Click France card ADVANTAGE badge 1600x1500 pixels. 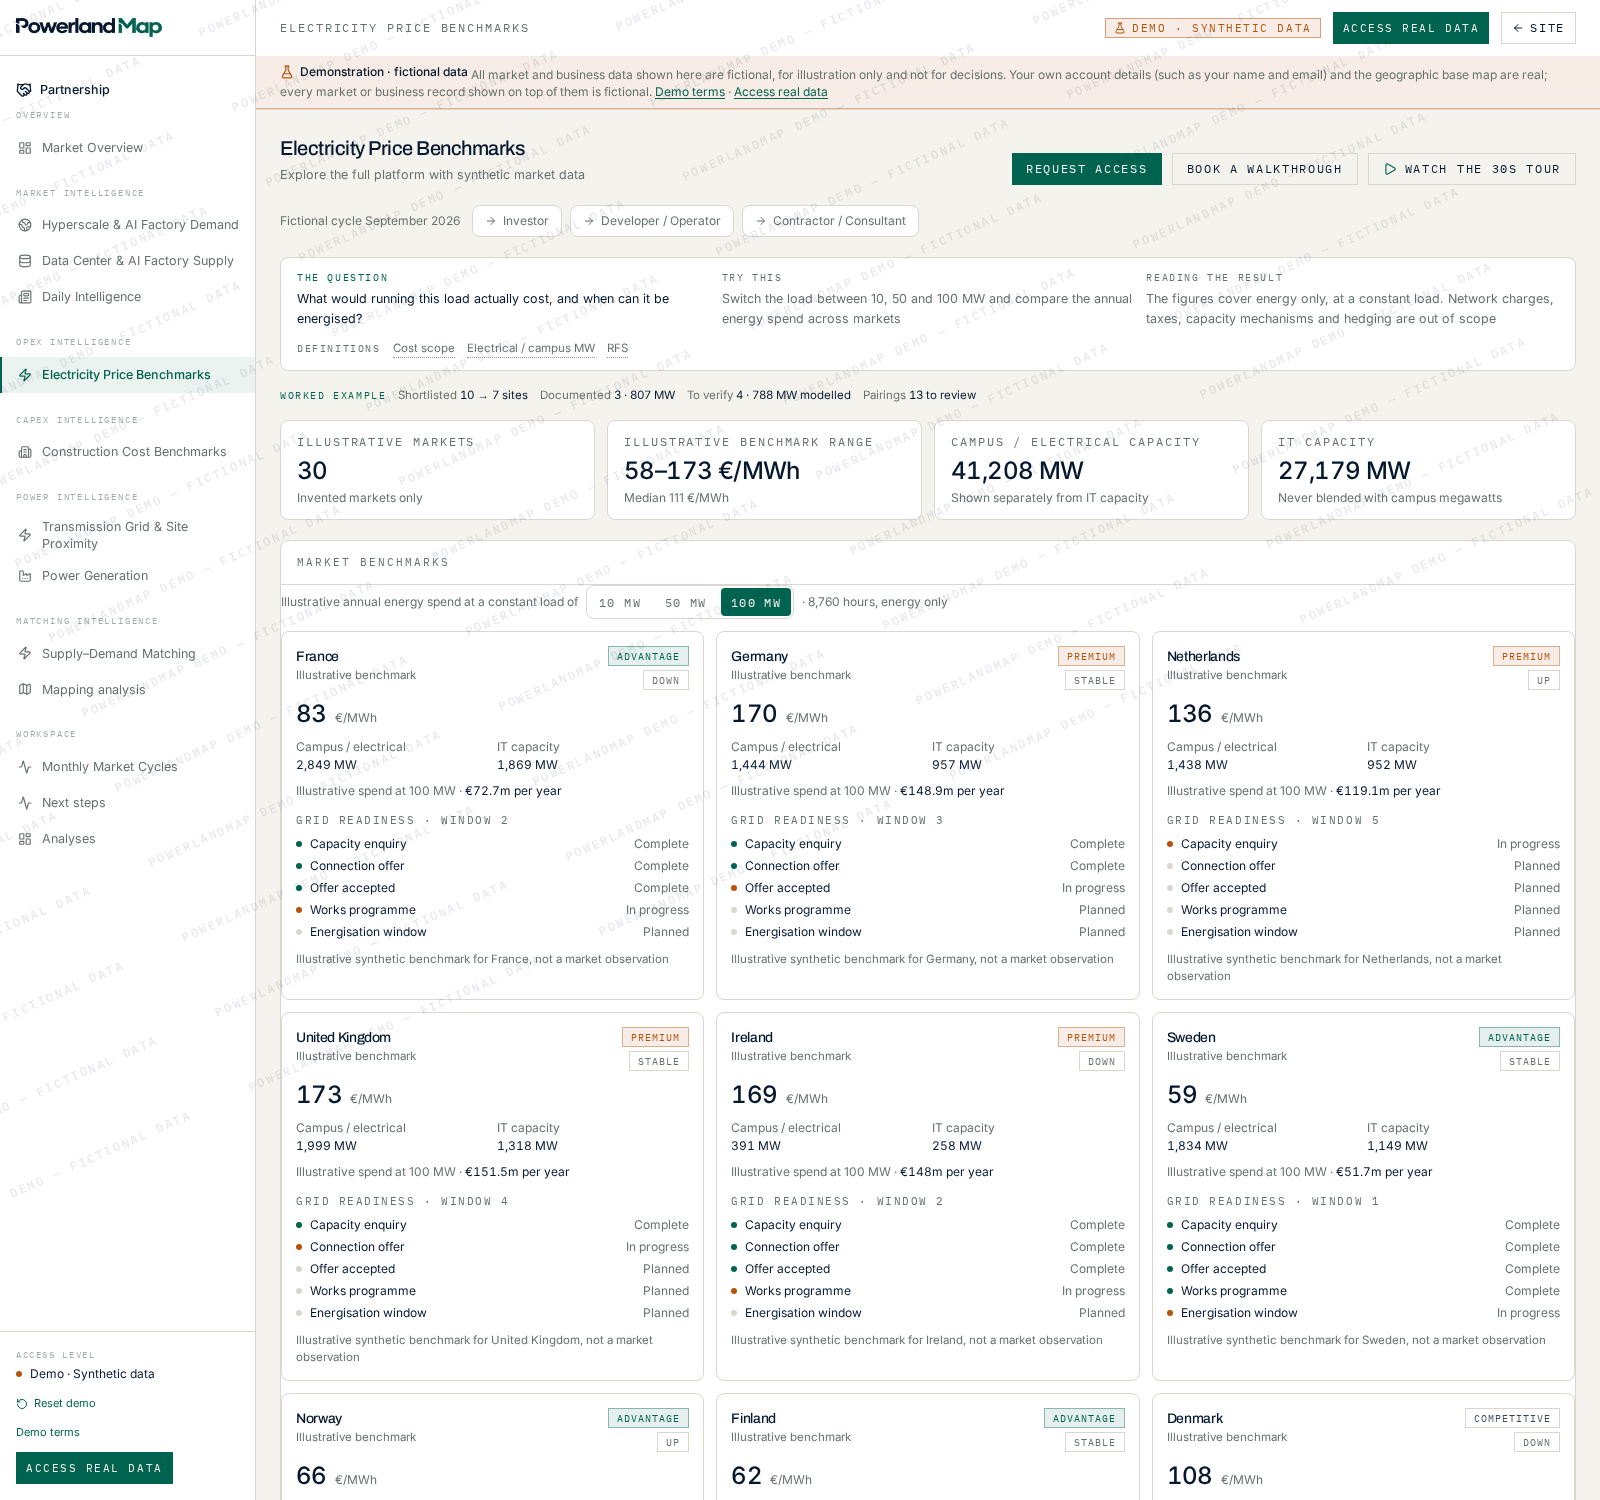(x=648, y=657)
